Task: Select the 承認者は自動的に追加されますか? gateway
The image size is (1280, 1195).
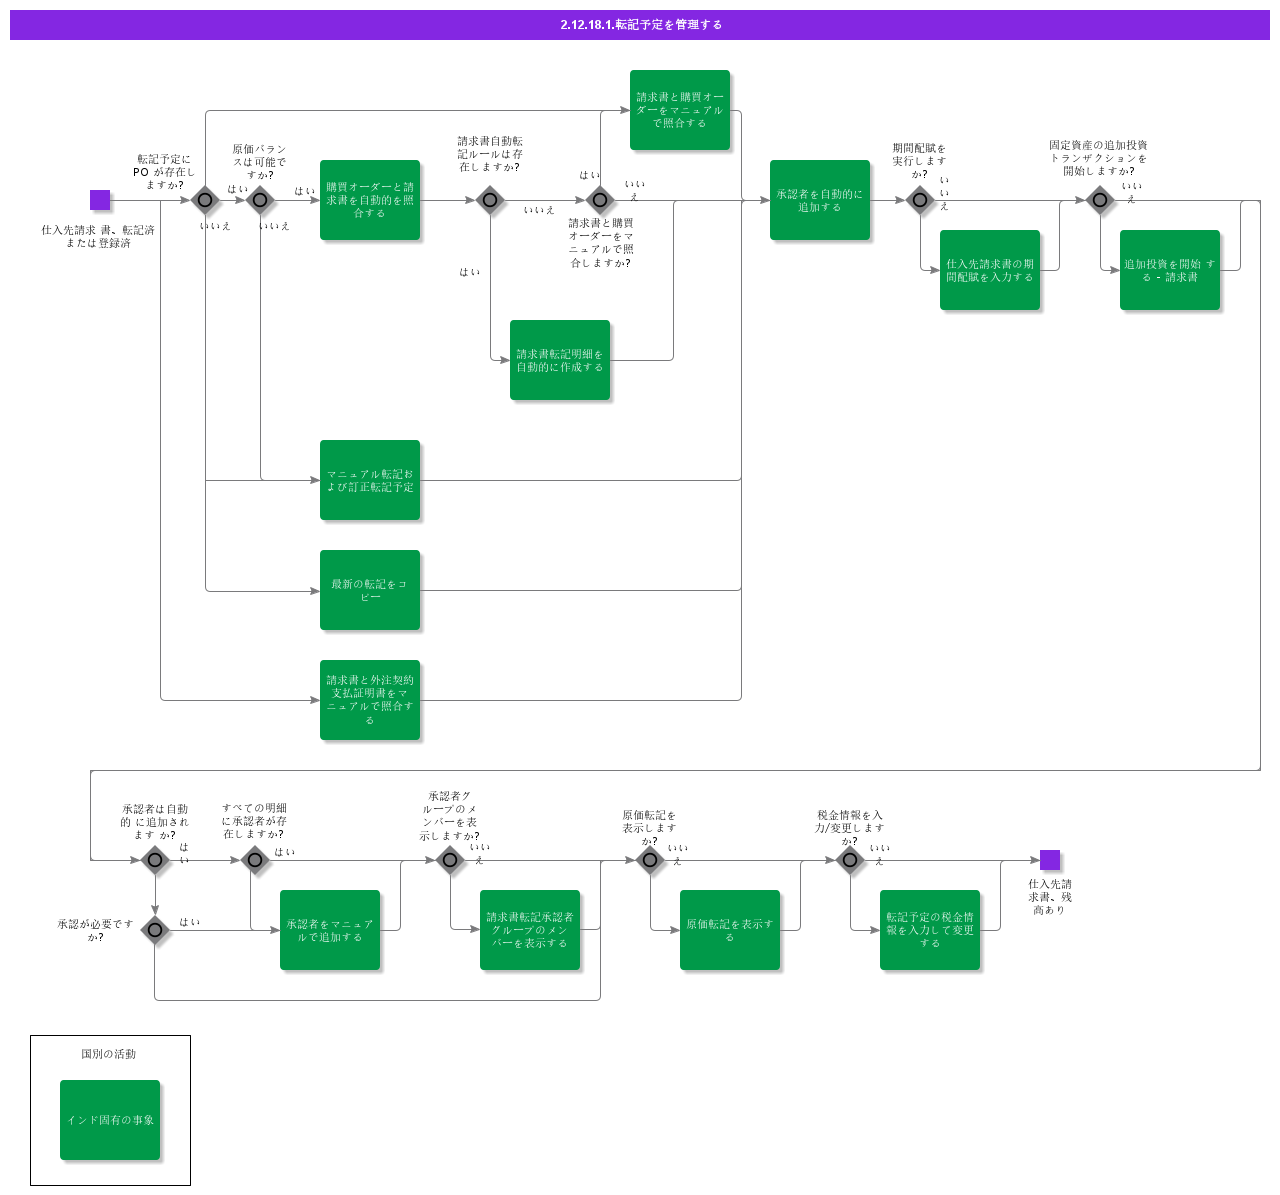Action: (x=155, y=860)
